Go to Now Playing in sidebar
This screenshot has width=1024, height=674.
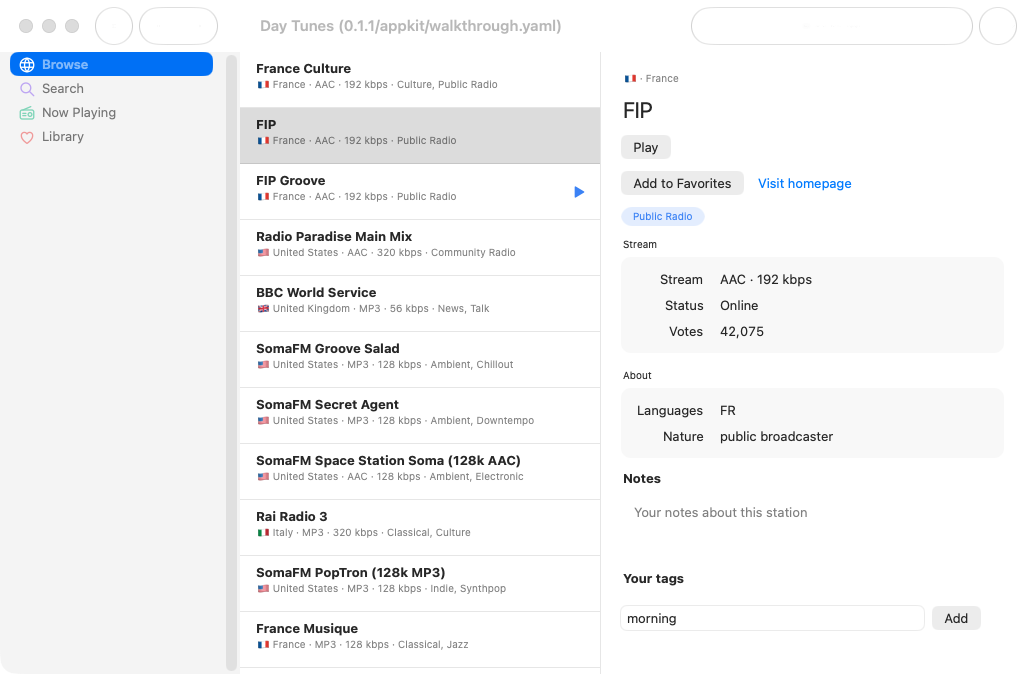[111, 112]
